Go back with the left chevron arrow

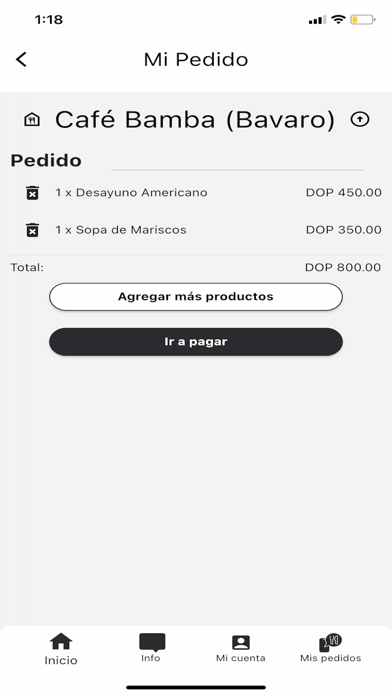(21, 59)
